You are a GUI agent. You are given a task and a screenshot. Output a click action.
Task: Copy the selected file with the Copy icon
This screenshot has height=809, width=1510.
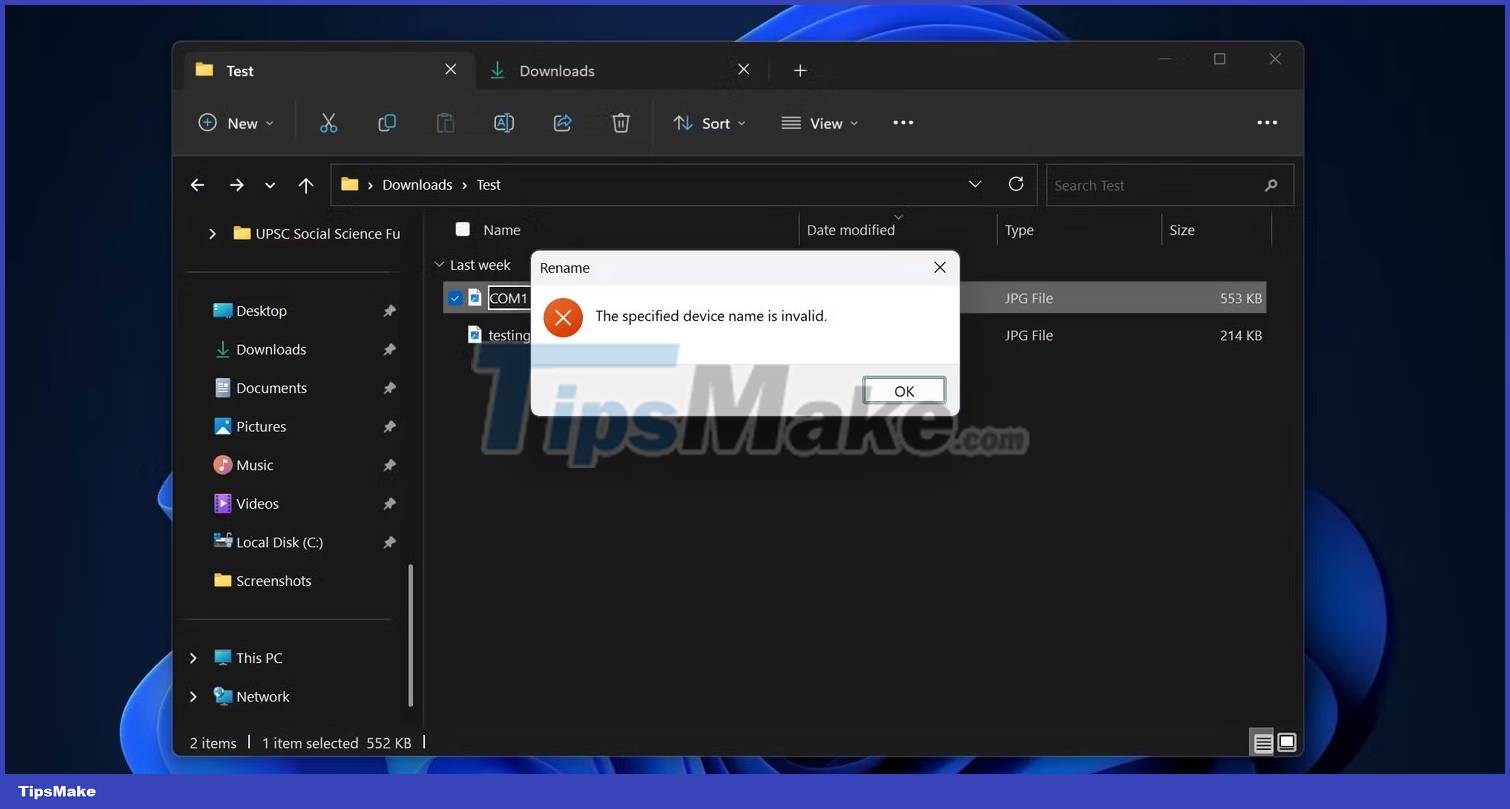[x=387, y=122]
